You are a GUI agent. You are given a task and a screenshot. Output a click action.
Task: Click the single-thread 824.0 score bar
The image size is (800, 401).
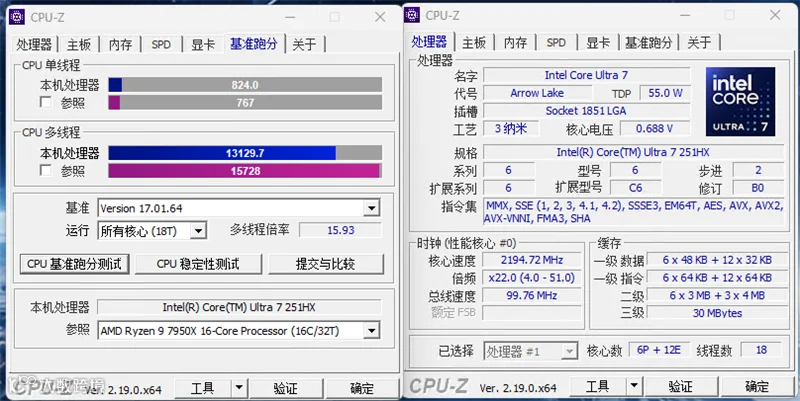(x=245, y=85)
